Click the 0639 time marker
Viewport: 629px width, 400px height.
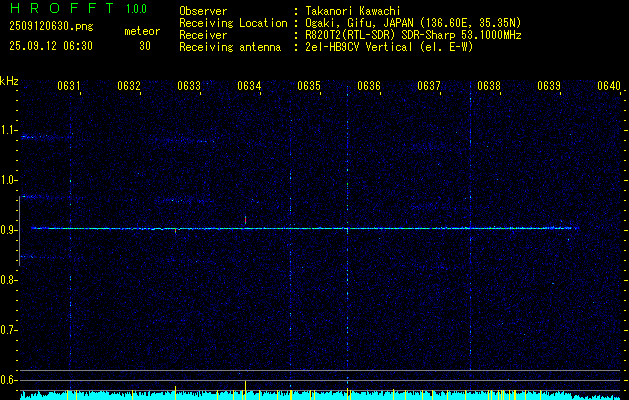coord(549,85)
